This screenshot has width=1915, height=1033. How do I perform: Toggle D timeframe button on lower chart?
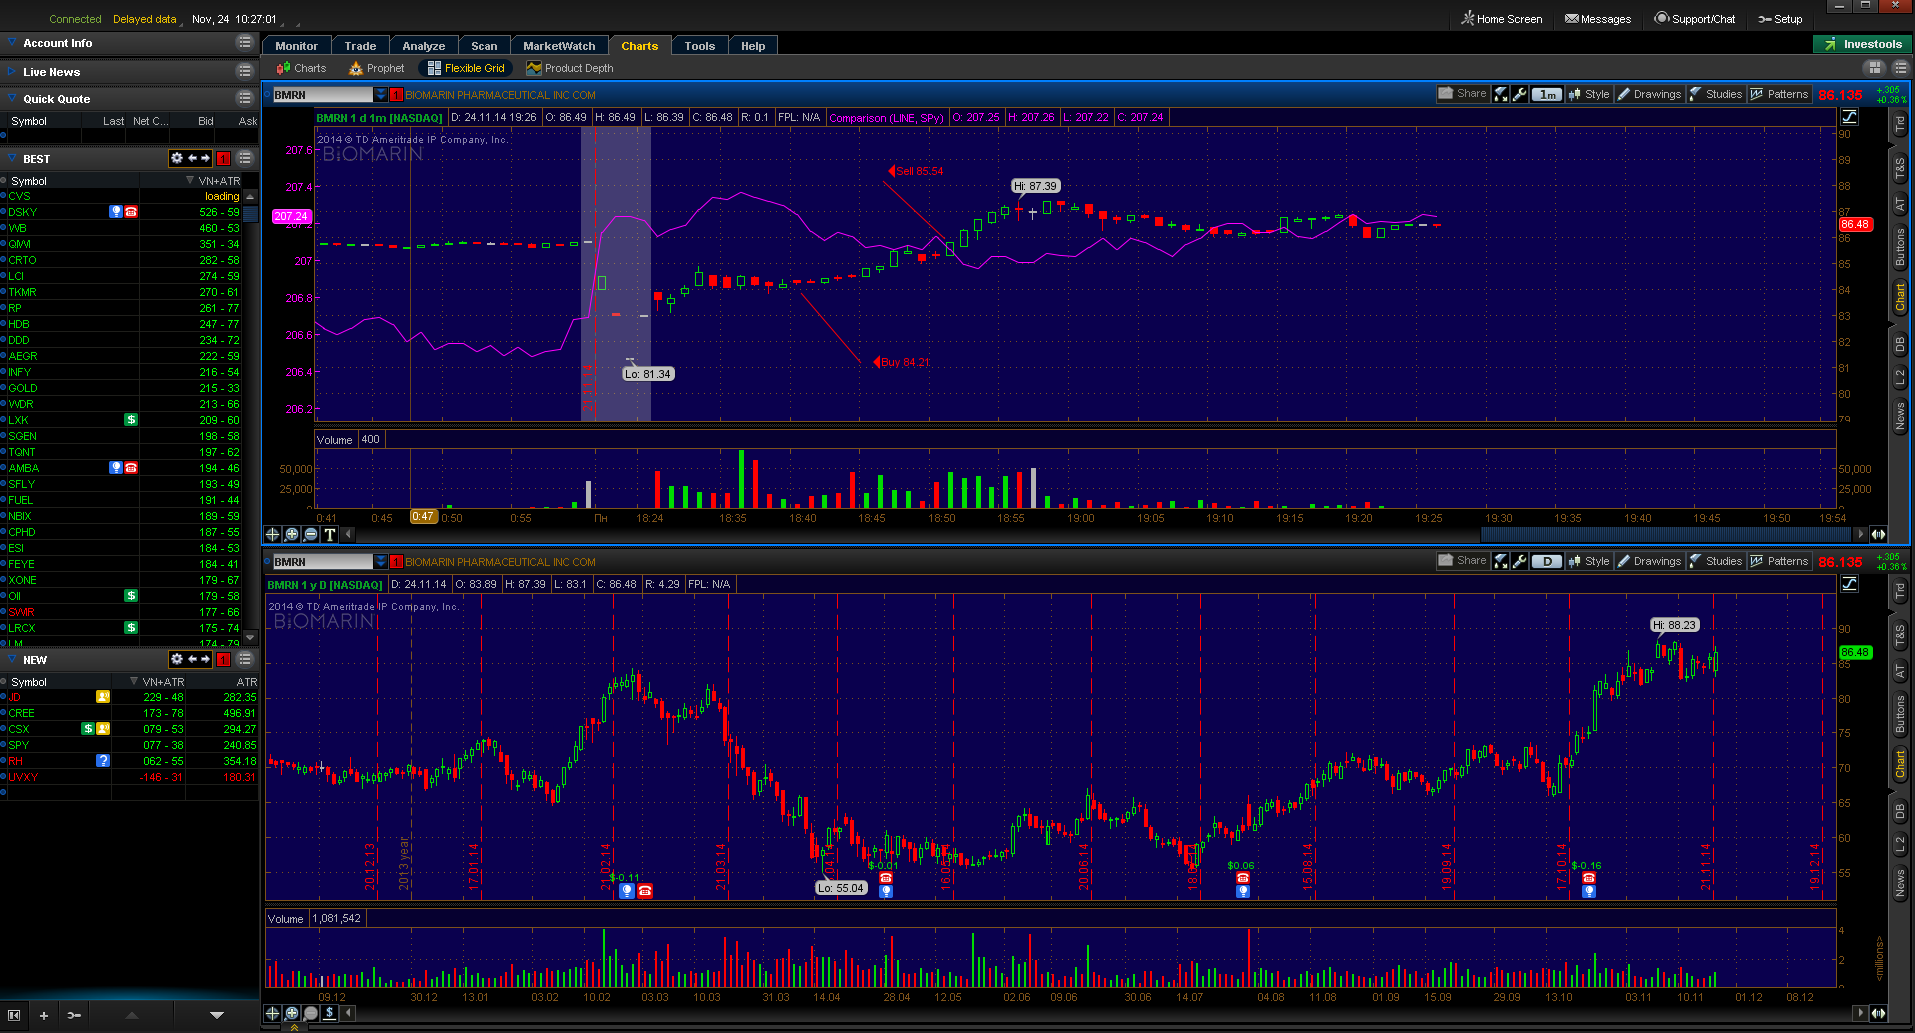(x=1547, y=561)
